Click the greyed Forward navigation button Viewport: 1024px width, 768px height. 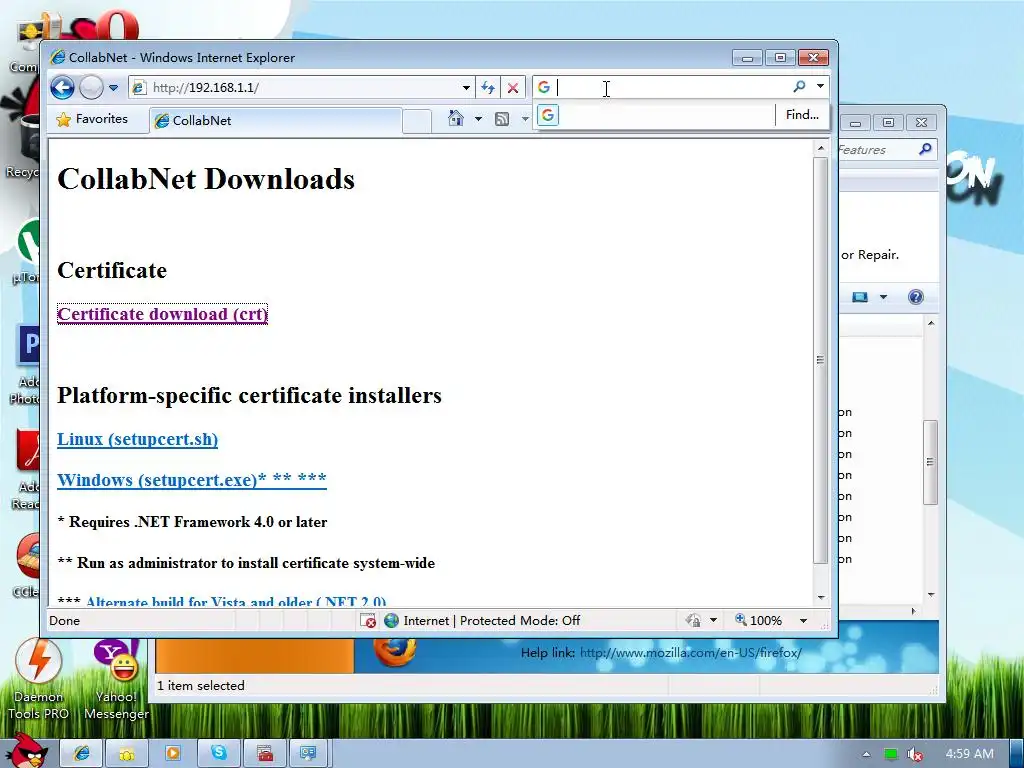[x=91, y=88]
